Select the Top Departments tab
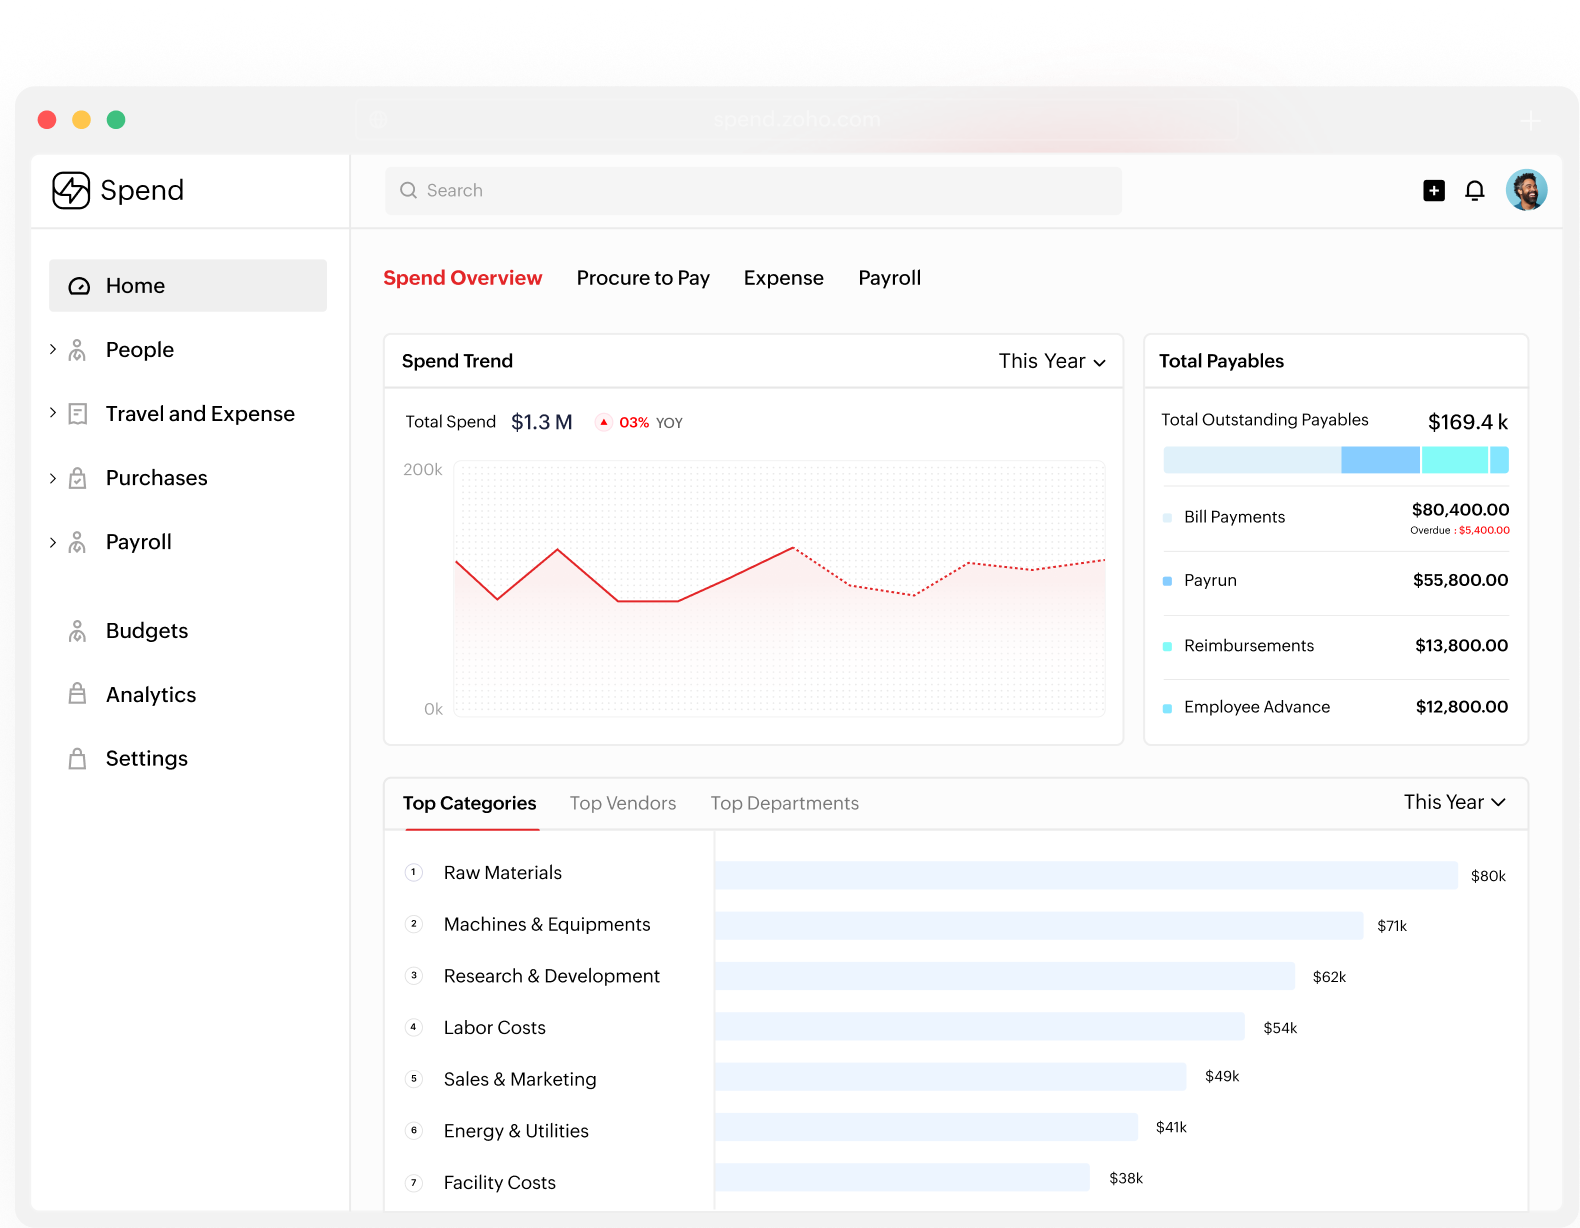 785,803
